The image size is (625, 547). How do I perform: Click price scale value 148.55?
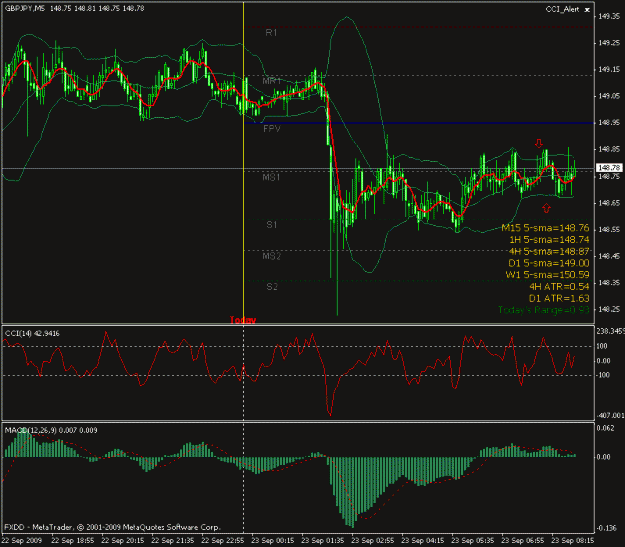coord(609,230)
